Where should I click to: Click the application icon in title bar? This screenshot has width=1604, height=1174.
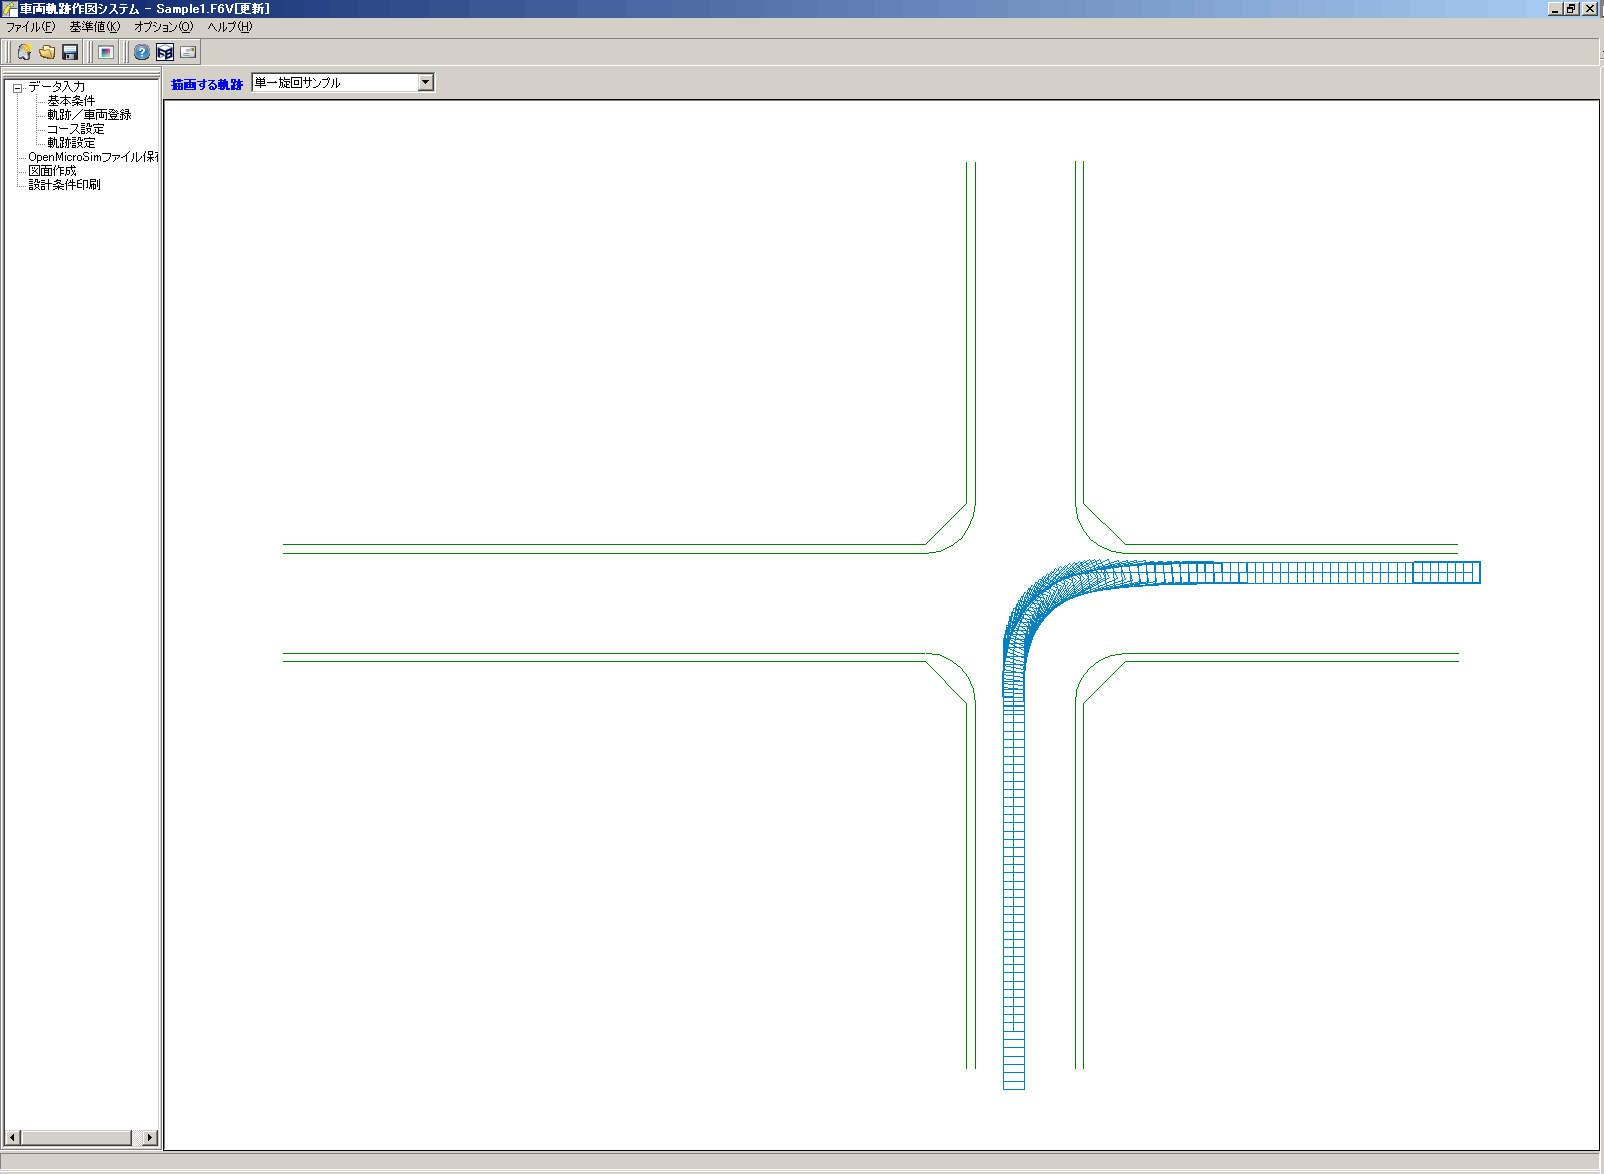pos(10,9)
